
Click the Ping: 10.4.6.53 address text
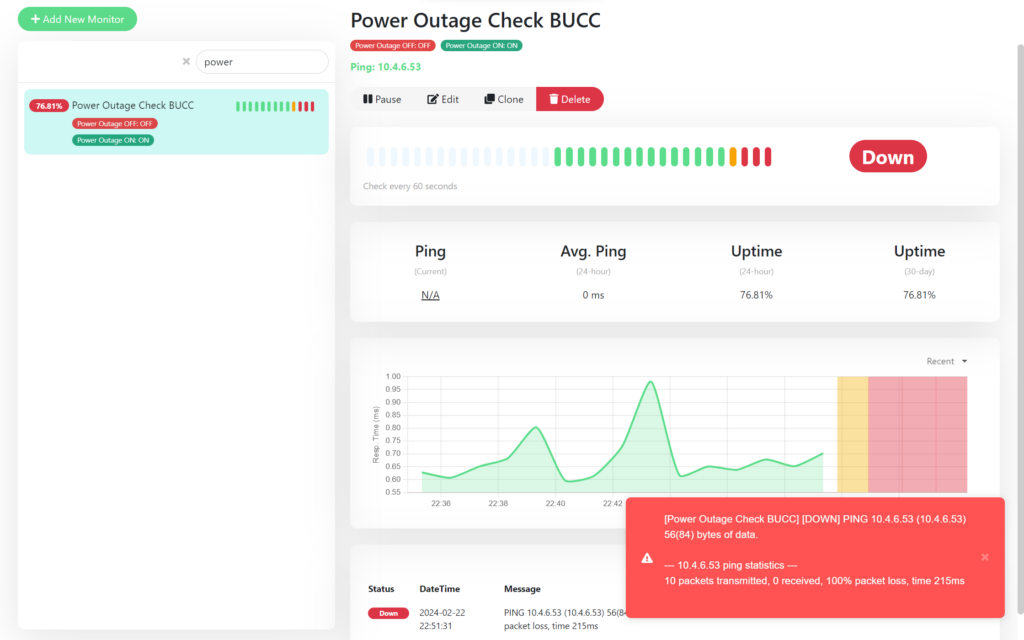(386, 67)
